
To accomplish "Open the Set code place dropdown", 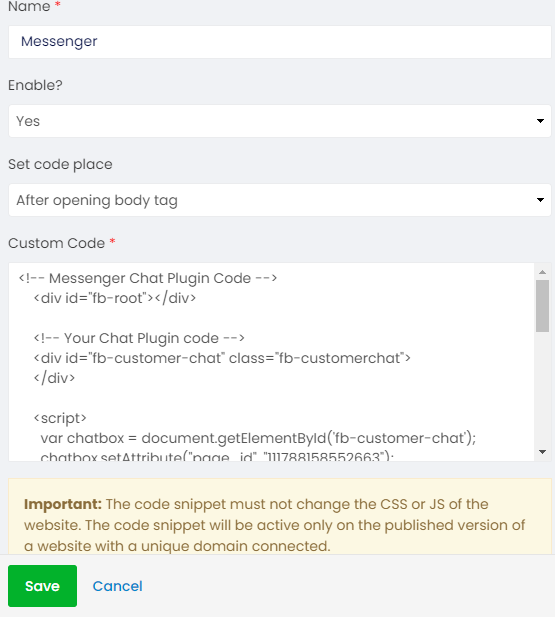I will (279, 200).
